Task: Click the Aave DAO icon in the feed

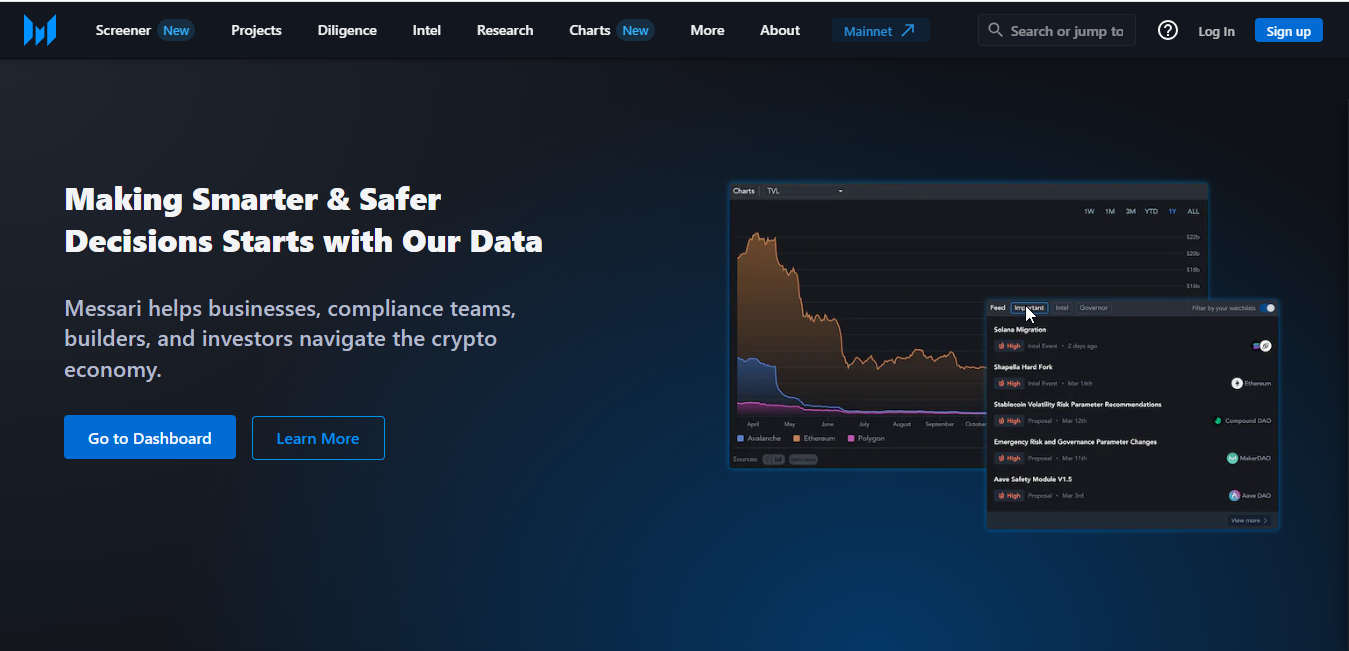Action: click(x=1235, y=495)
